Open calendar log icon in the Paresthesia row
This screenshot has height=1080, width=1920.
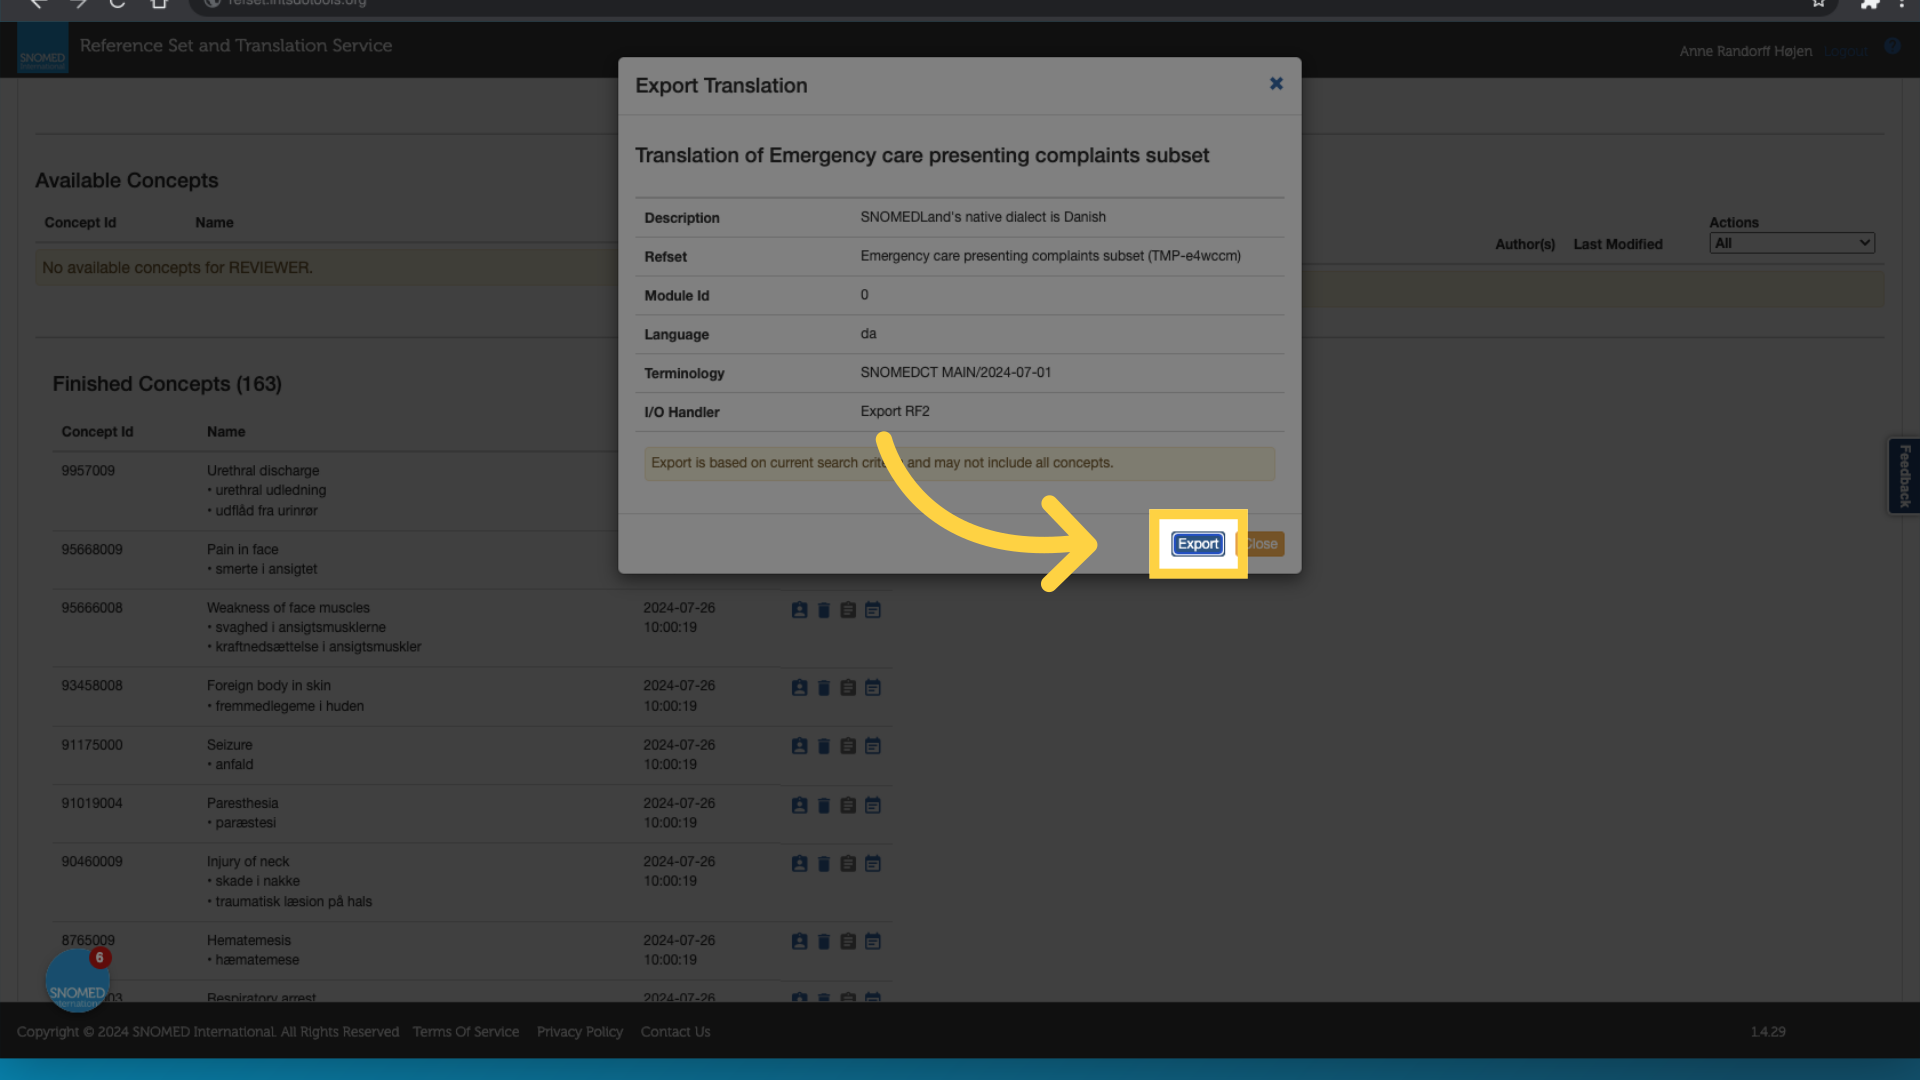873,805
